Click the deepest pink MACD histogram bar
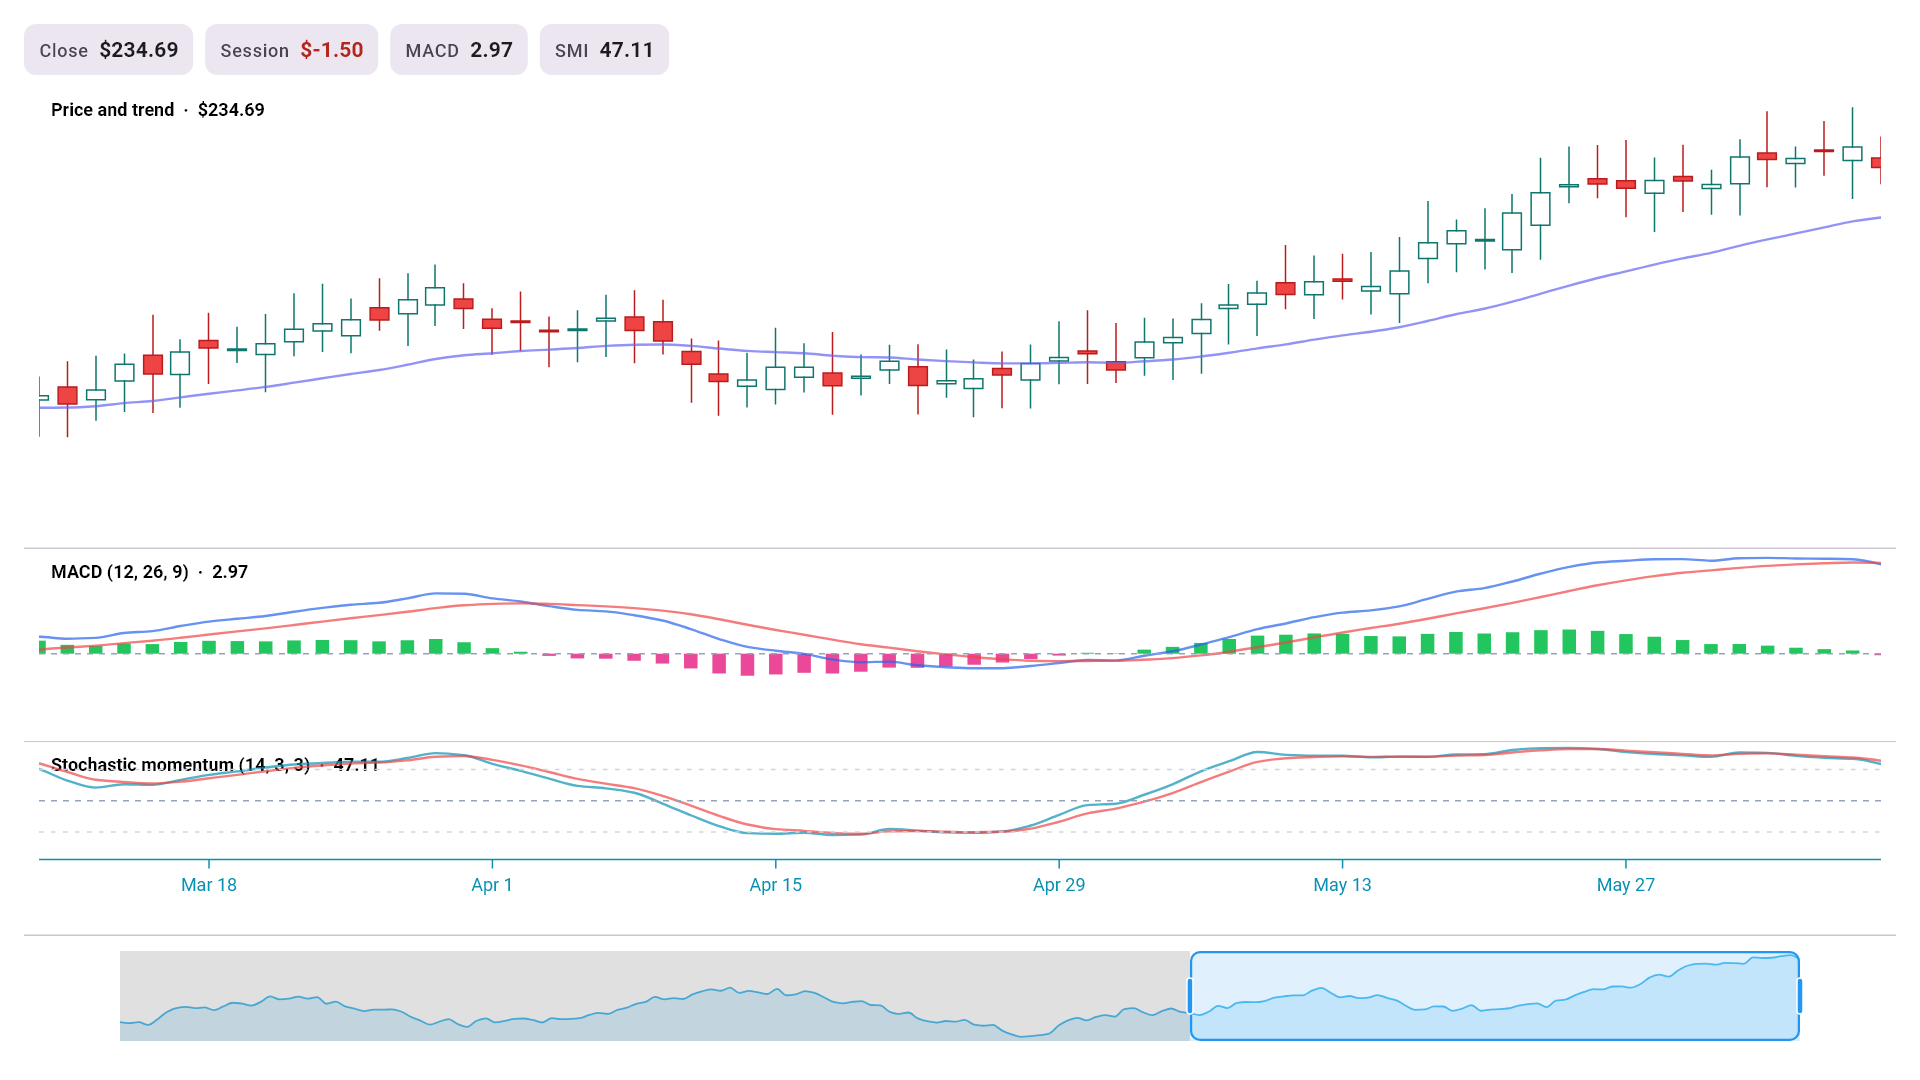The width and height of the screenshot is (1920, 1080). coord(747,665)
